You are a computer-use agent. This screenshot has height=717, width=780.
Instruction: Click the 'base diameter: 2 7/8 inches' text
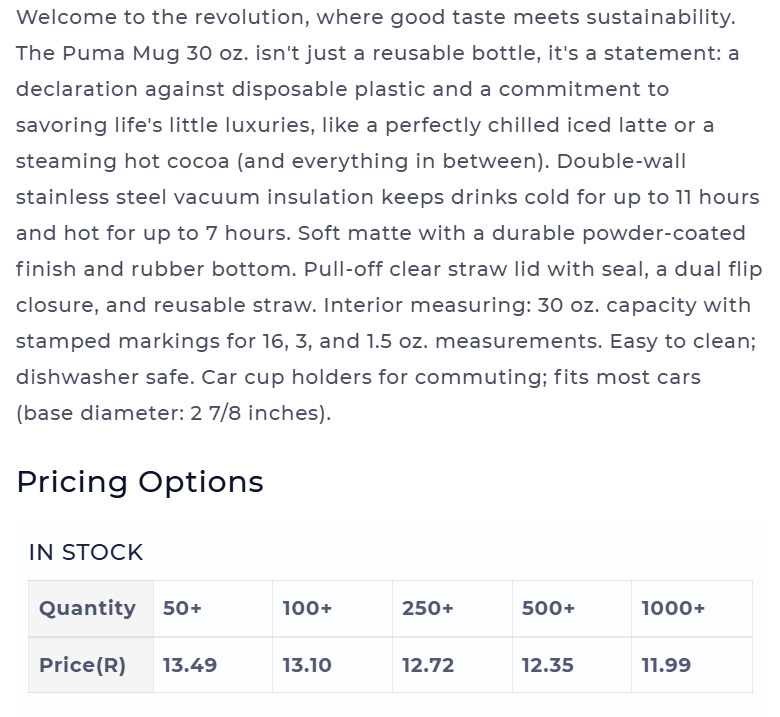173,413
